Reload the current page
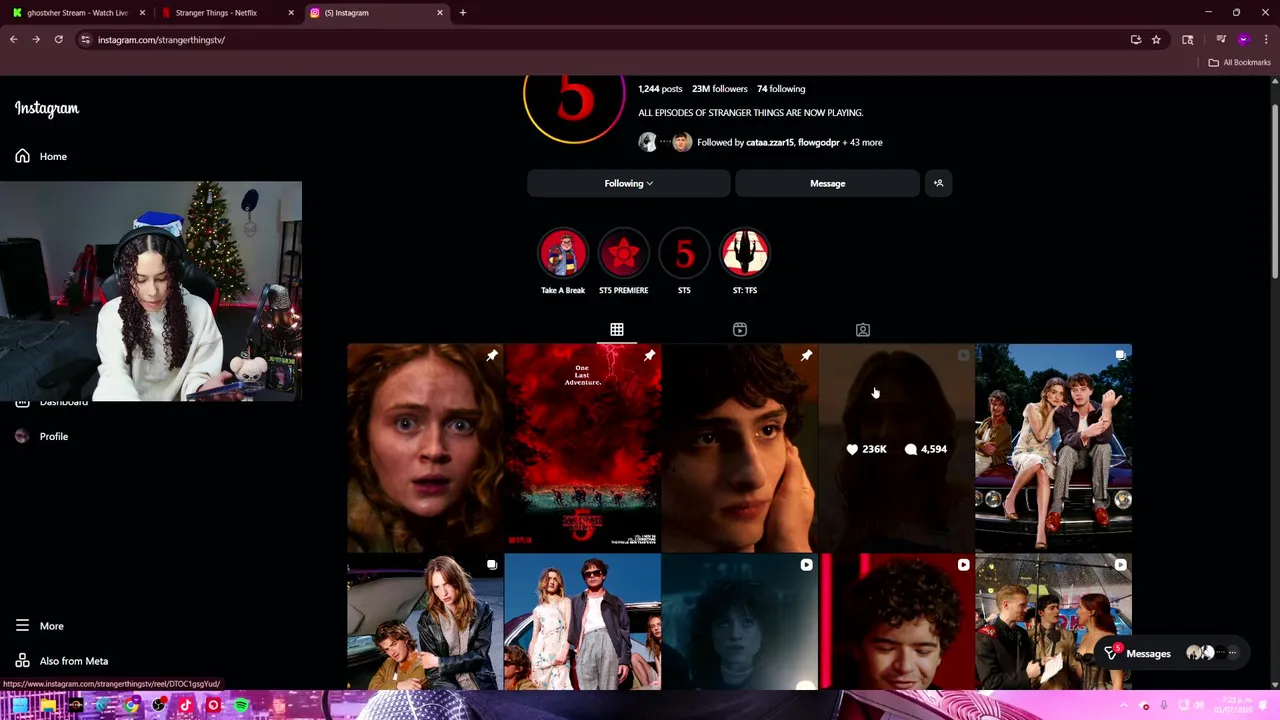 point(59,40)
